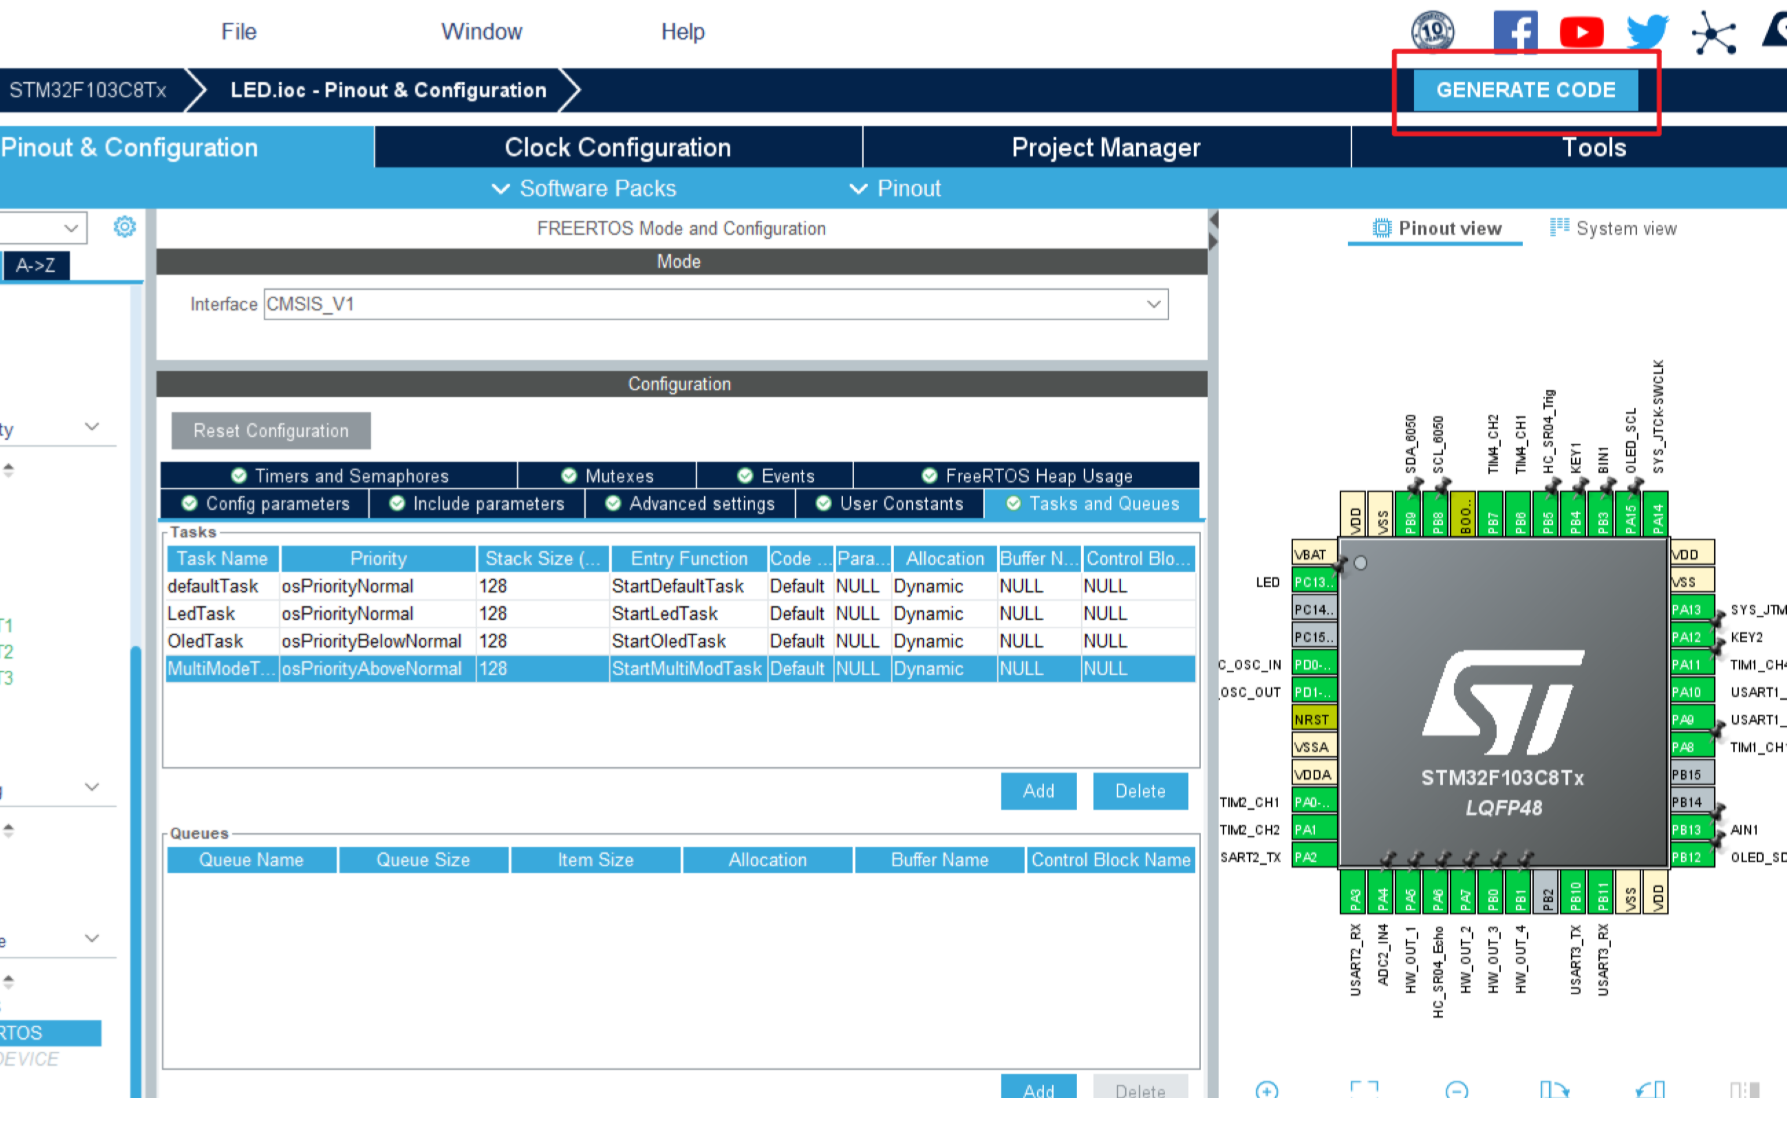Open the User Constants tab
The width and height of the screenshot is (1788, 1121).
[x=890, y=504]
